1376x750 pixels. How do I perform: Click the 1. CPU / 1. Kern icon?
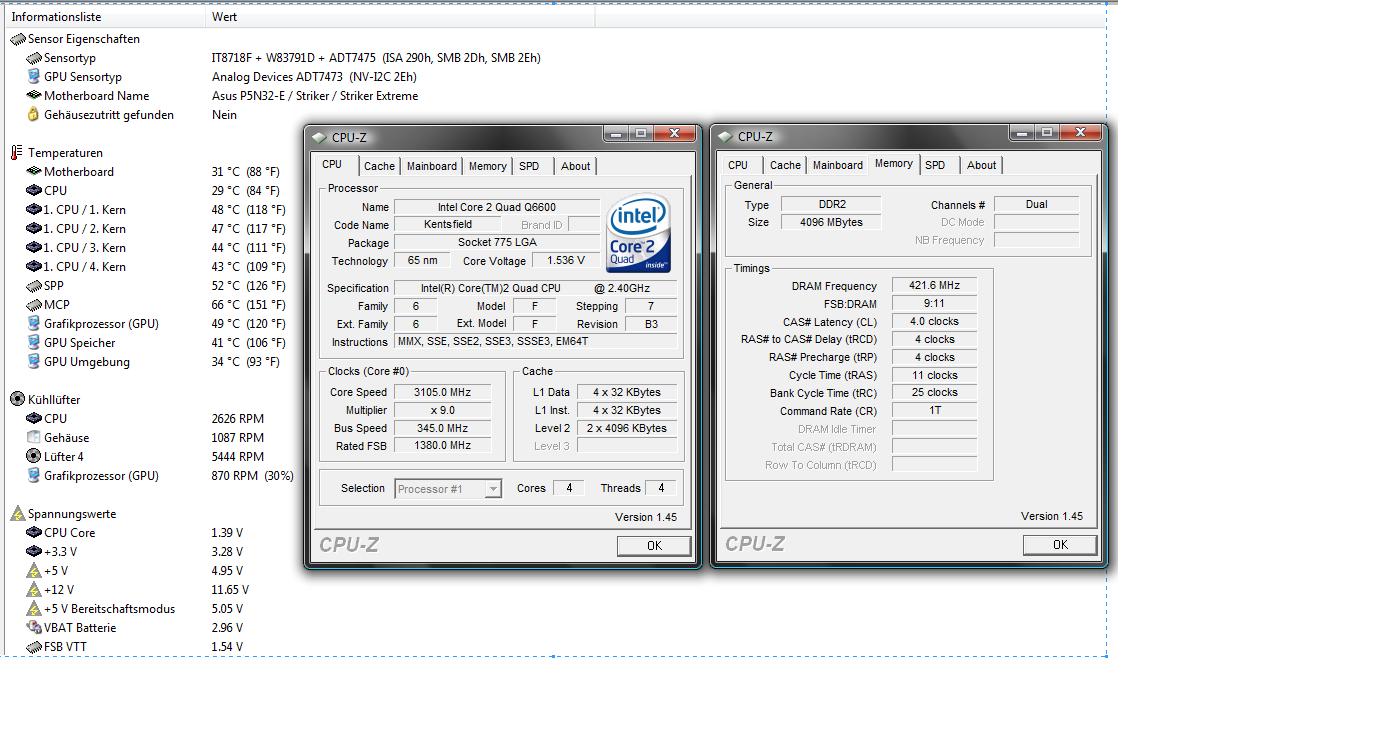pyautogui.click(x=34, y=210)
